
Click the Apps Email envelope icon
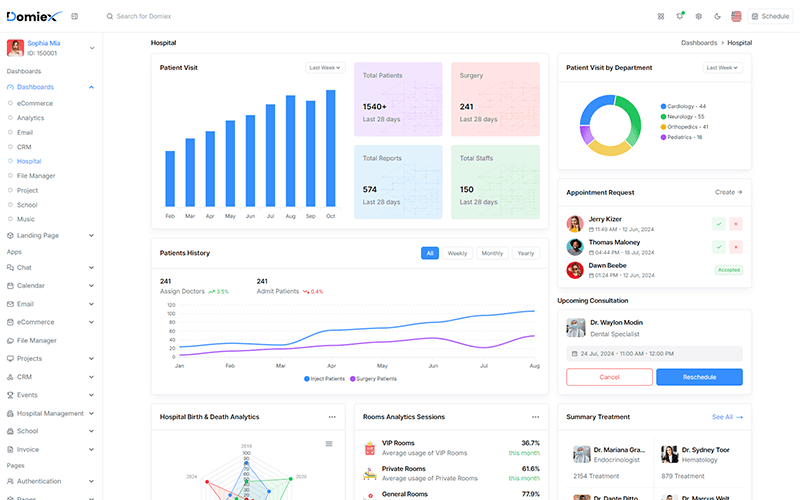[10, 304]
